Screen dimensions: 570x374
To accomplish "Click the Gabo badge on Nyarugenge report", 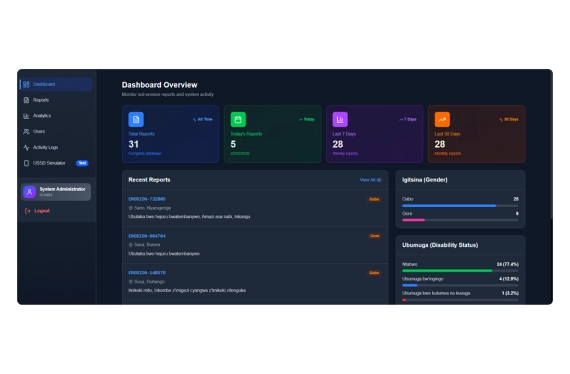I will click(x=374, y=199).
